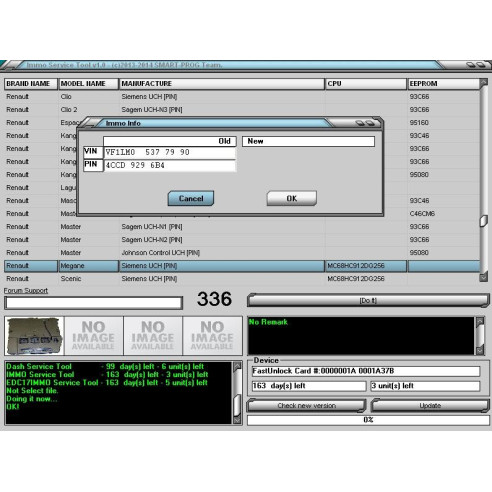Image resolution: width=492 pixels, height=492 pixels.
Task: Select Master Sagem UCH-N2 [PIN] row
Action: [x=242, y=240]
